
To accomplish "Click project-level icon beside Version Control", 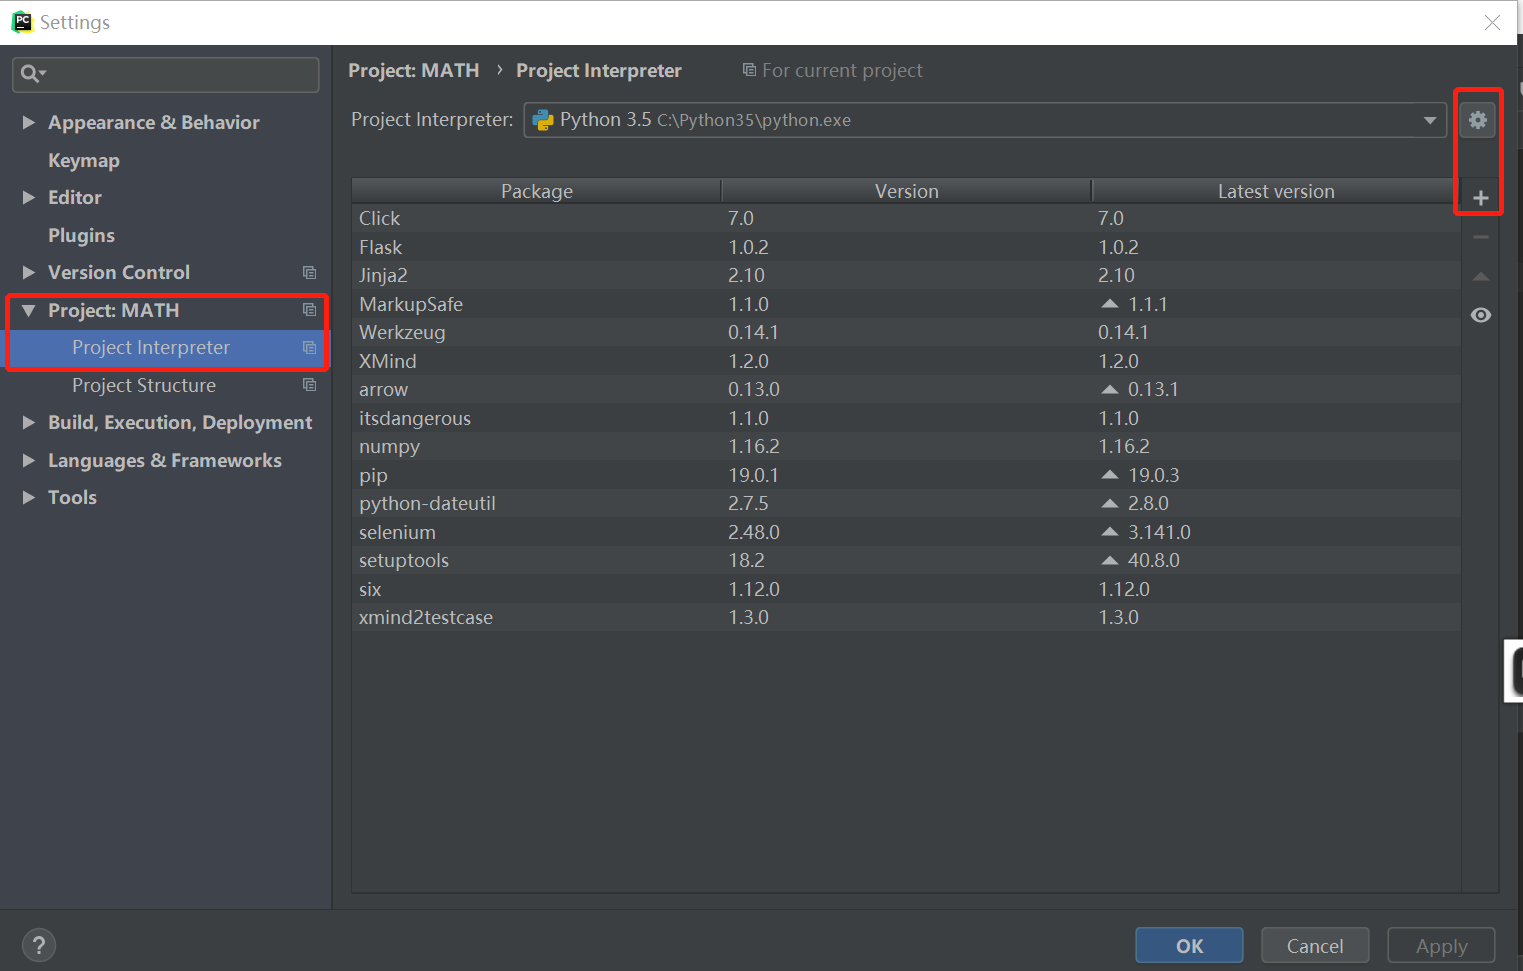I will point(310,273).
